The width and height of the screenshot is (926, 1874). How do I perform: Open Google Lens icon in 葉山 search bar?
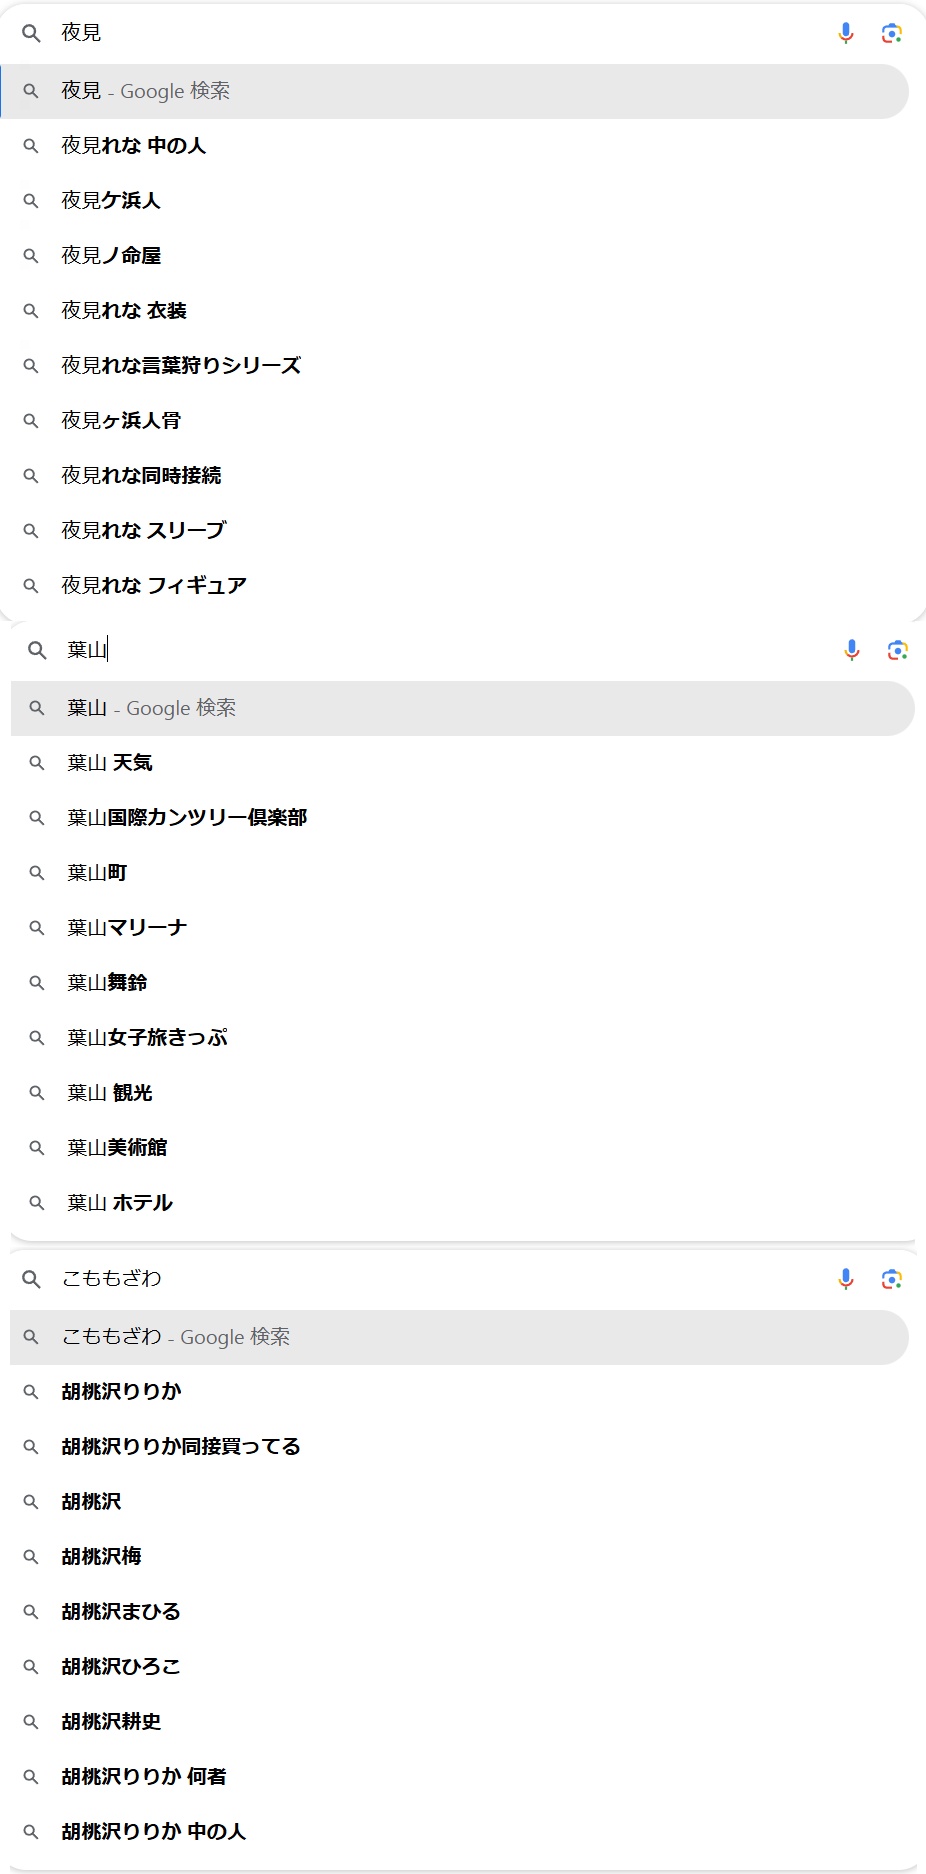coord(897,650)
